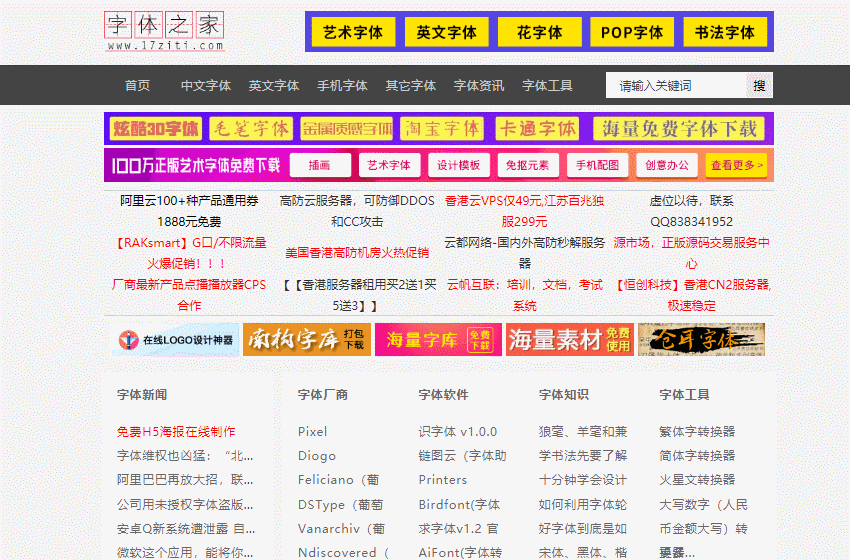850x560 pixels.
Task: Open the 炫酷3D字体 banner tag
Action: [x=156, y=128]
